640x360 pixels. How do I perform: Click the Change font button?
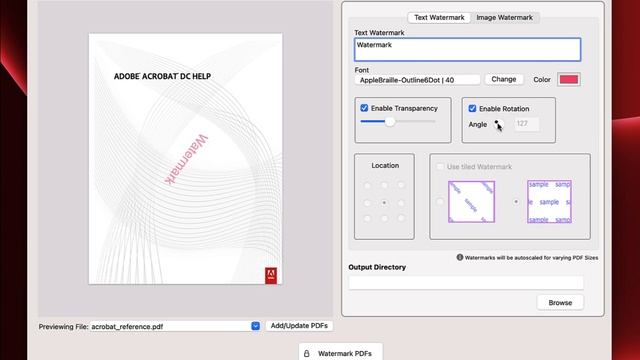coord(504,79)
